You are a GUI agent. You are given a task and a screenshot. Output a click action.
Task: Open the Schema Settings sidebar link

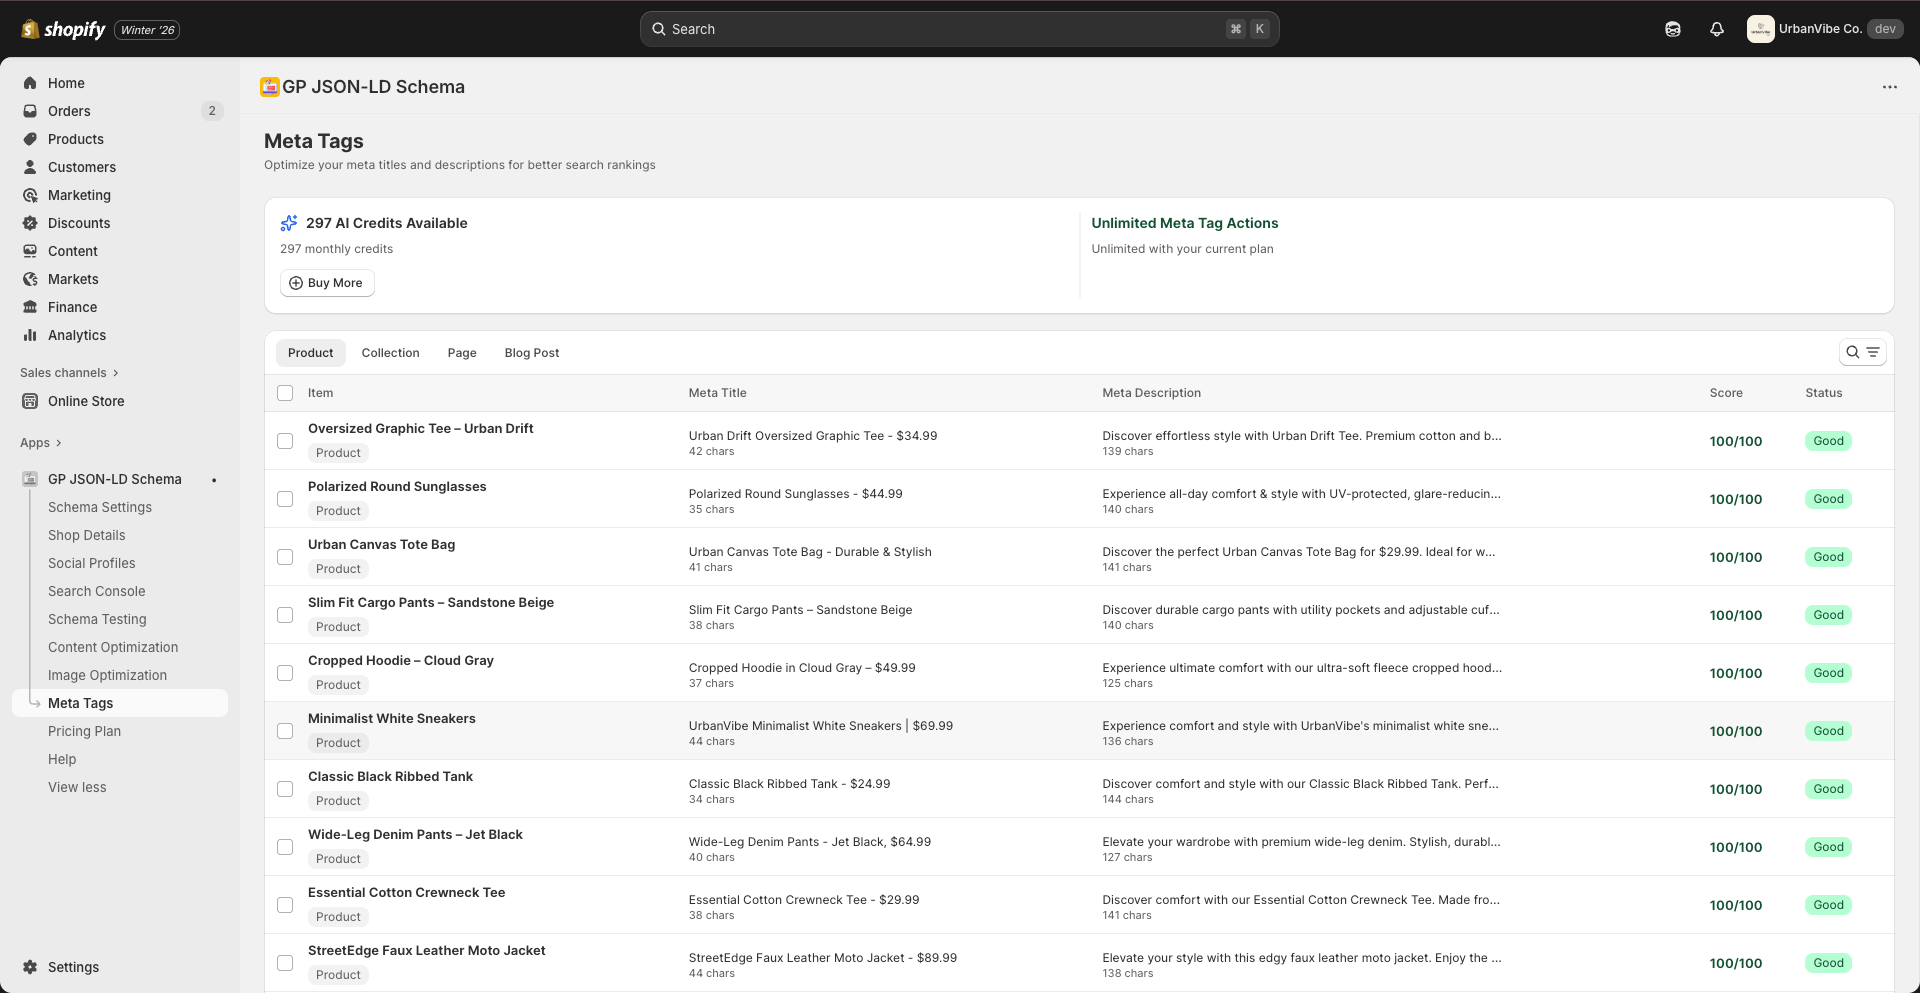coord(100,507)
